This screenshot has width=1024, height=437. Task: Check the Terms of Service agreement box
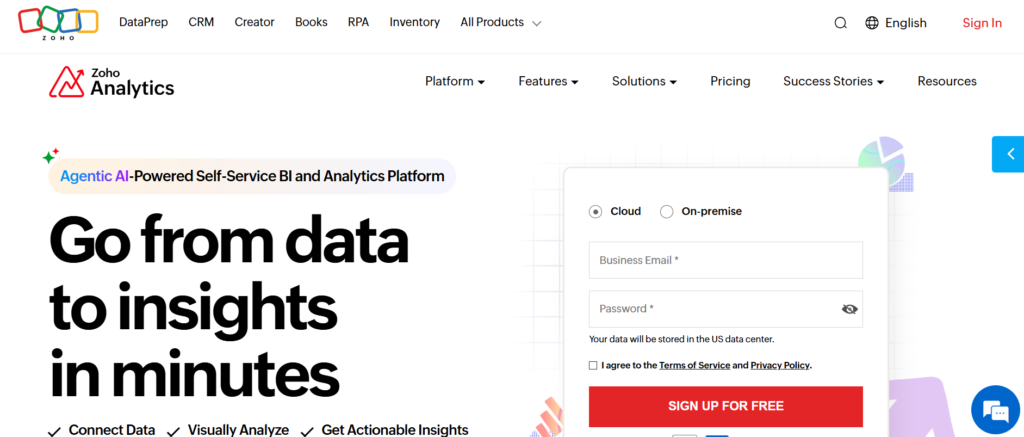tap(593, 366)
